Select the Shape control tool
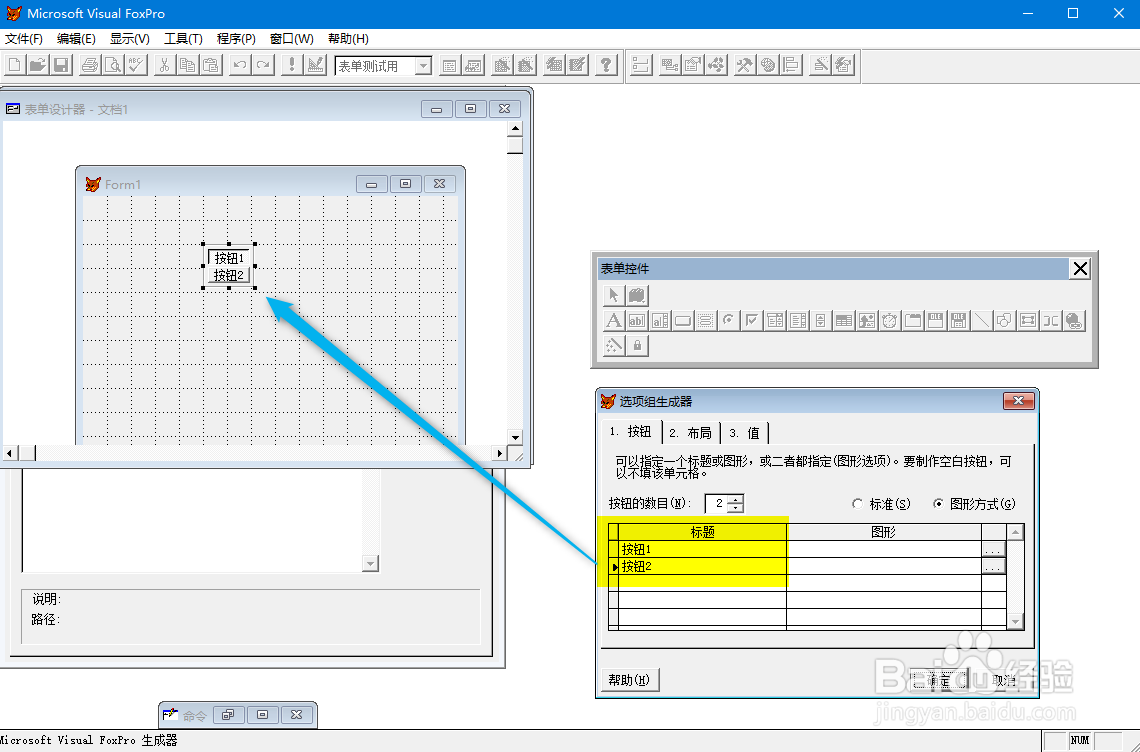 coord(1005,321)
